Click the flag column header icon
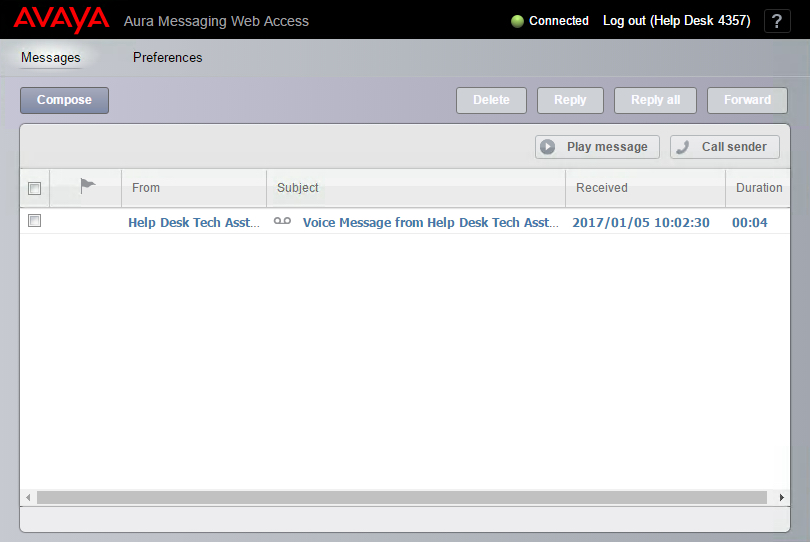 87,186
